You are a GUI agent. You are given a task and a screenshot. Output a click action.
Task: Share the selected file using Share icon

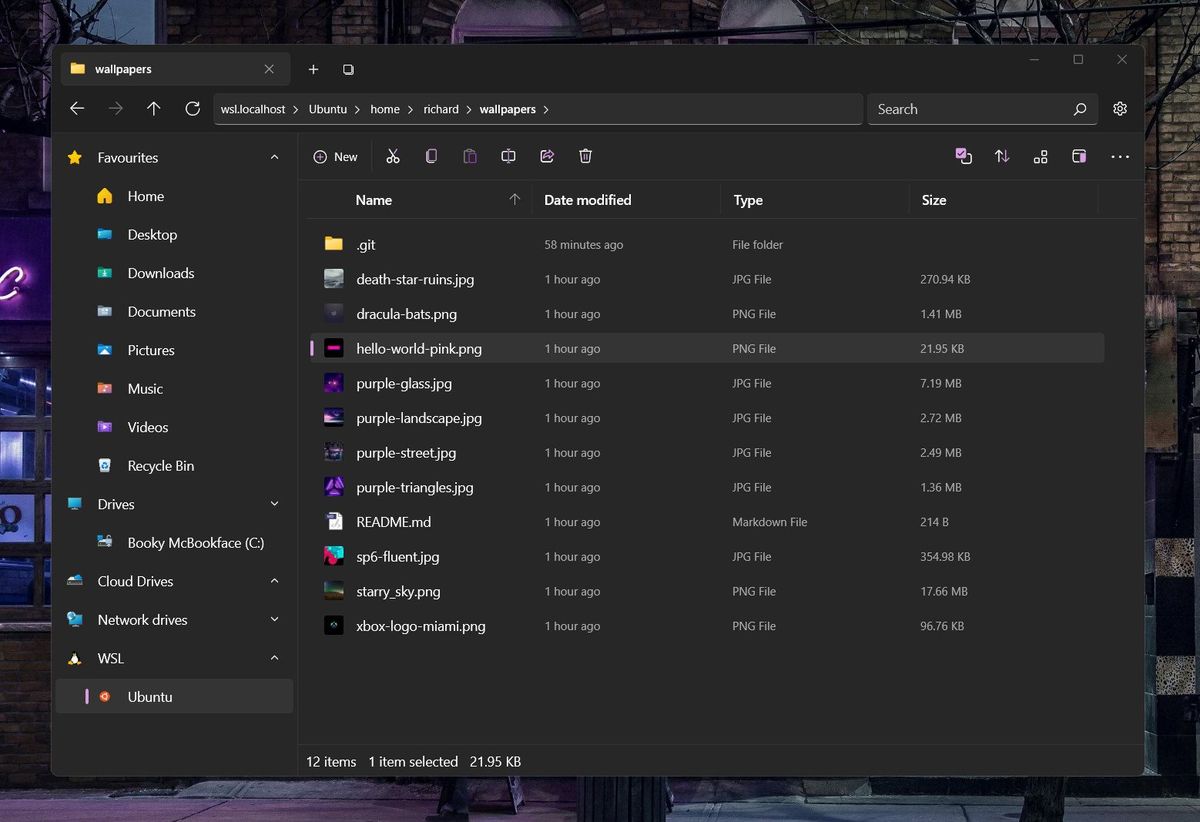(x=546, y=156)
